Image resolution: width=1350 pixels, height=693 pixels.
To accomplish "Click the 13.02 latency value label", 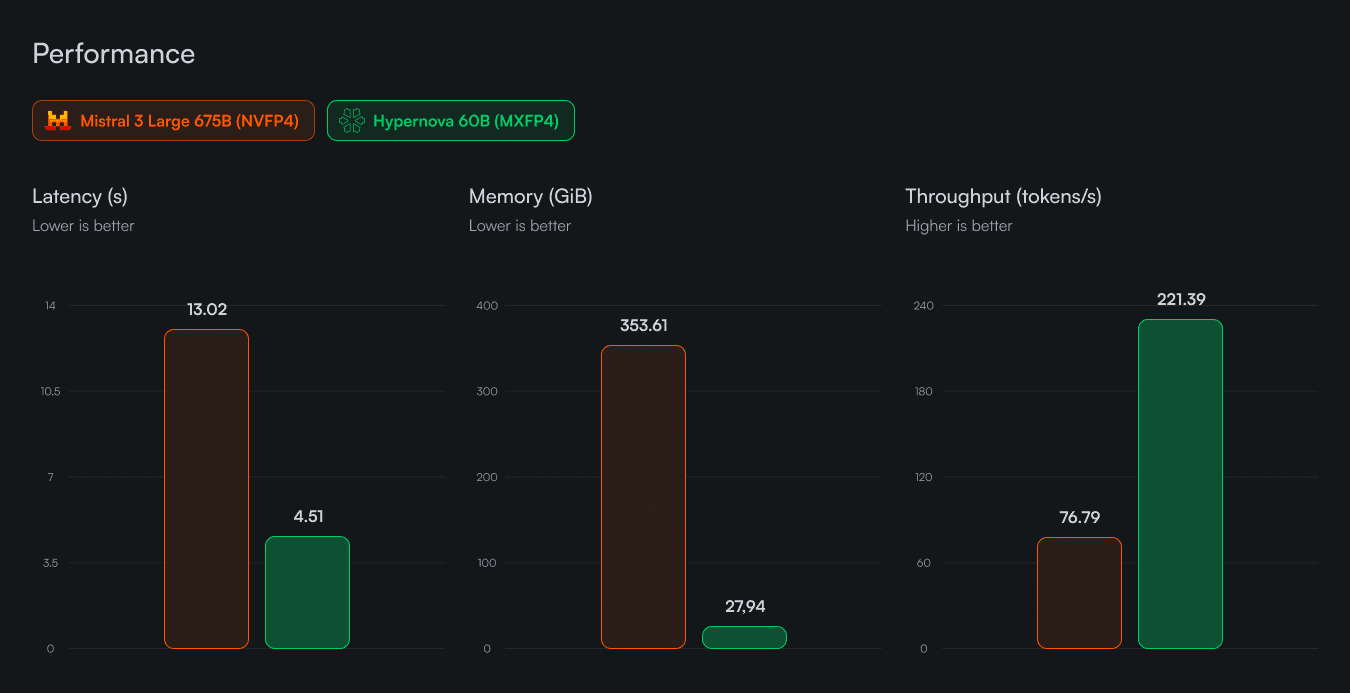I will [207, 310].
